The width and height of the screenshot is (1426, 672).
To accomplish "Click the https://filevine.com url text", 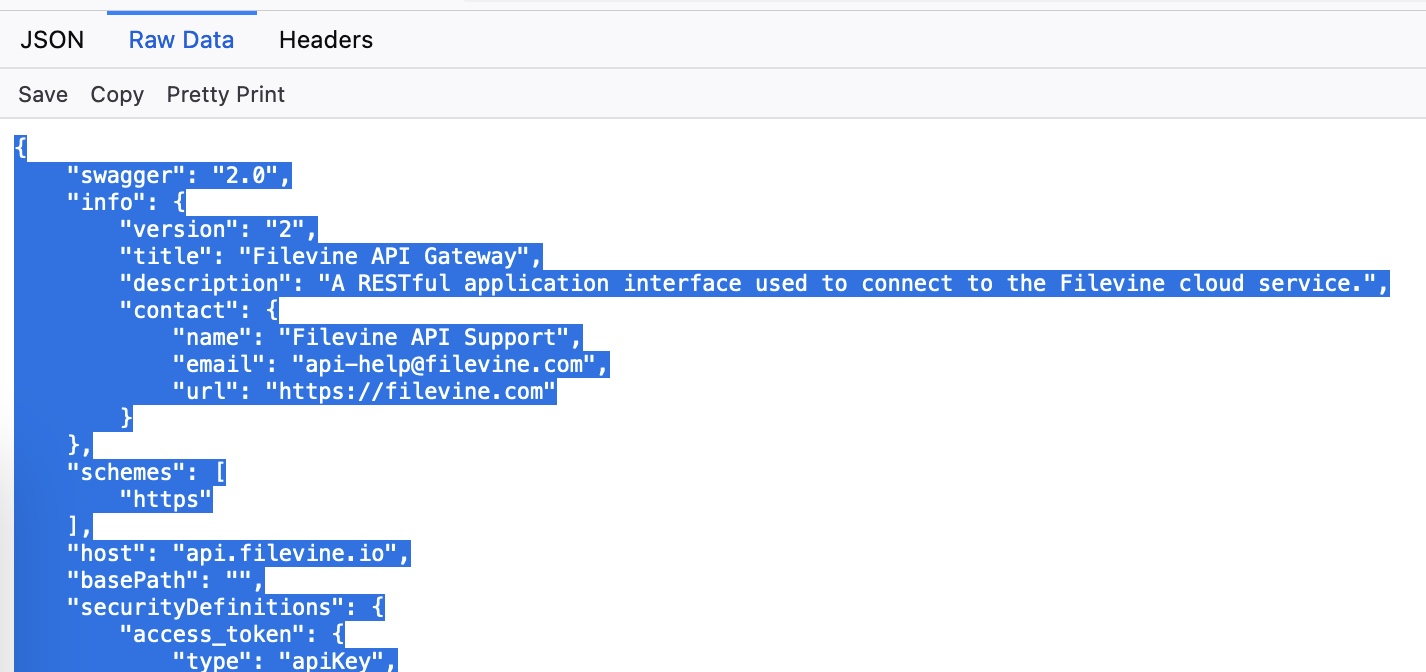I will [410, 392].
